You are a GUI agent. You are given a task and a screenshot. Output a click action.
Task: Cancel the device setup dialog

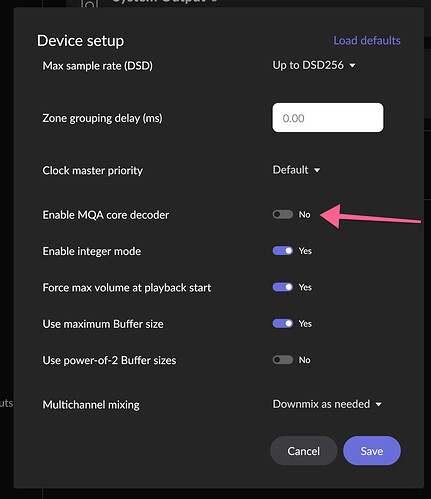point(303,451)
